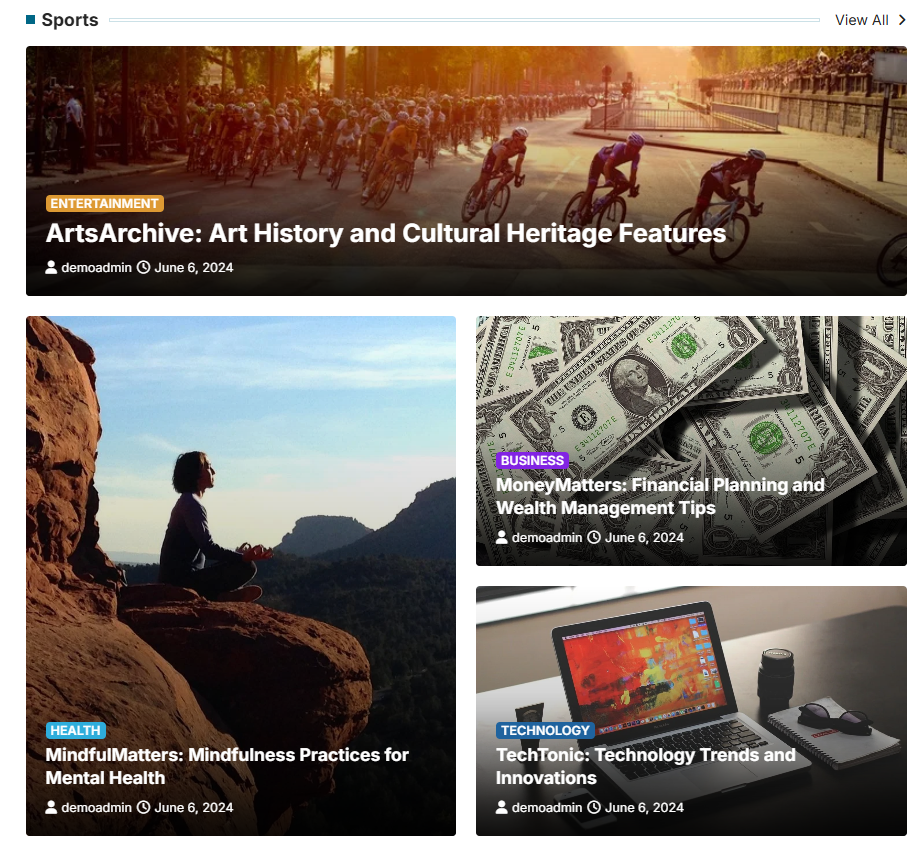This screenshot has height=852, width=922.
Task: Click the user icon on MoneyMatters post
Action: click(502, 537)
